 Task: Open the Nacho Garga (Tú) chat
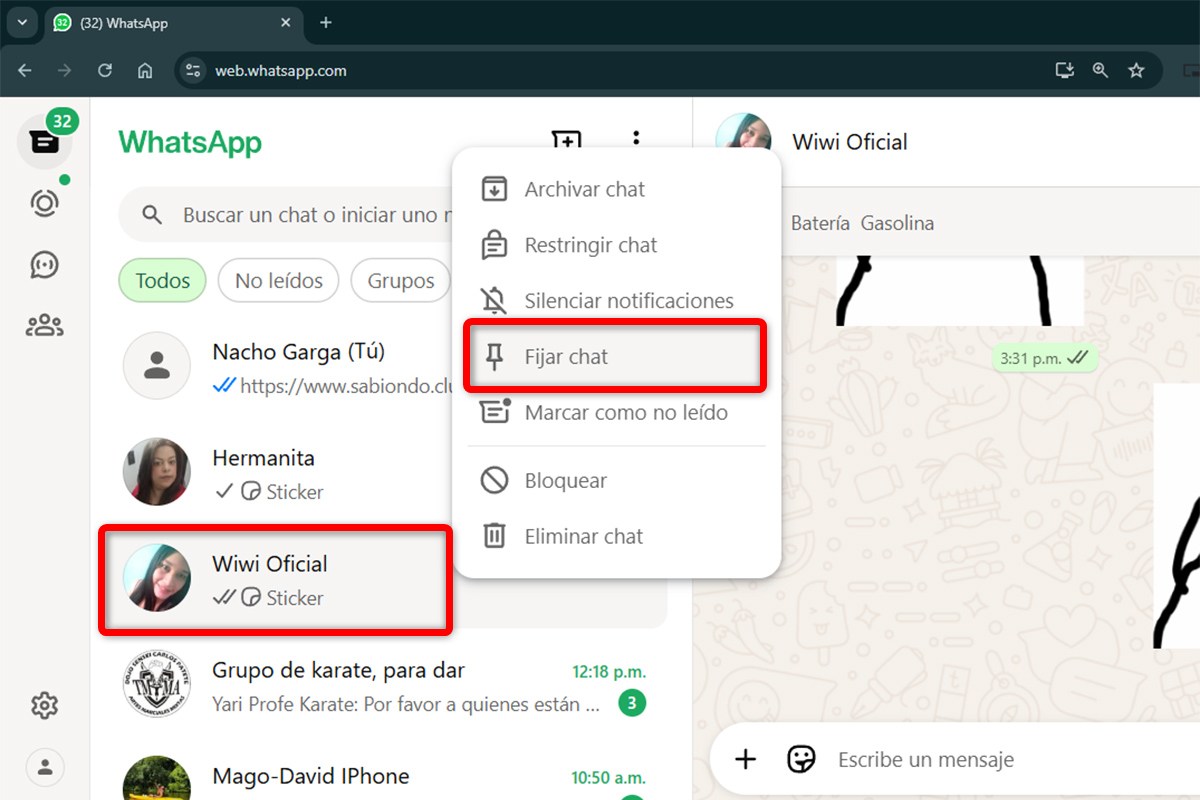(x=284, y=367)
